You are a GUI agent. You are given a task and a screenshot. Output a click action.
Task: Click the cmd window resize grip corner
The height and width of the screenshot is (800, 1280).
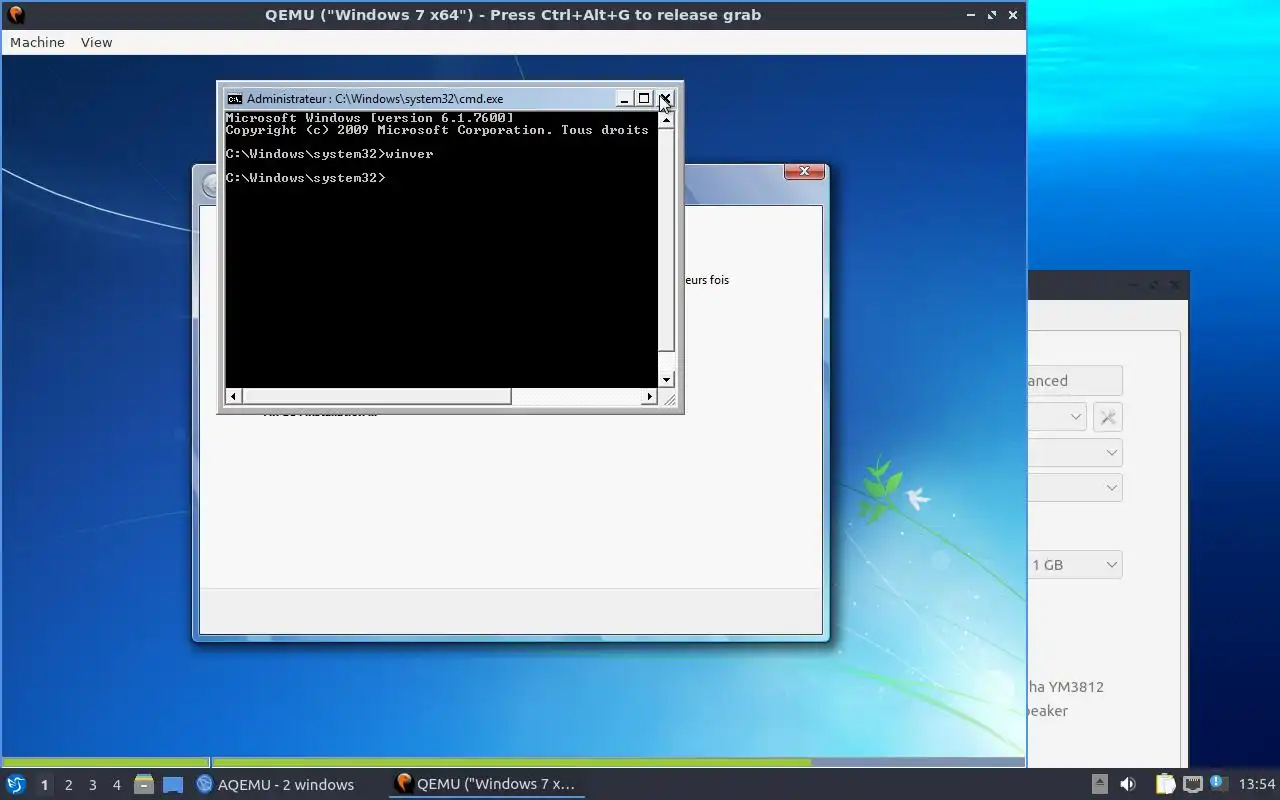click(668, 399)
